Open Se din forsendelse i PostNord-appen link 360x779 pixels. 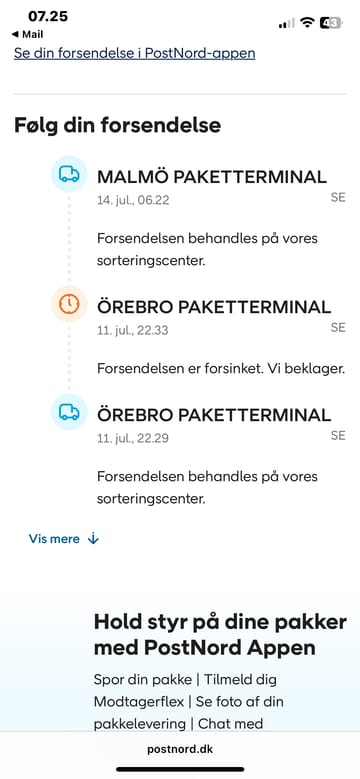135,53
